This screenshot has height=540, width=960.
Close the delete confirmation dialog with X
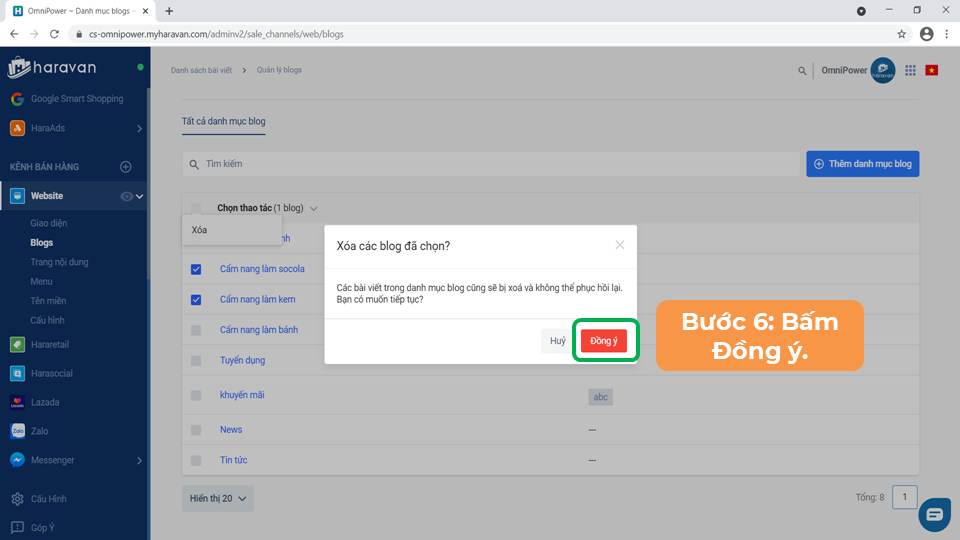tap(620, 245)
